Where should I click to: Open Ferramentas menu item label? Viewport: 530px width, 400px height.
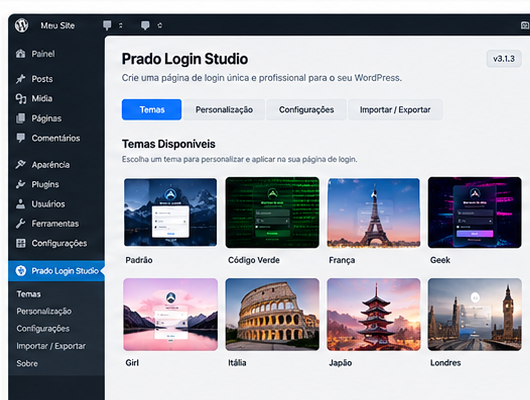point(55,223)
